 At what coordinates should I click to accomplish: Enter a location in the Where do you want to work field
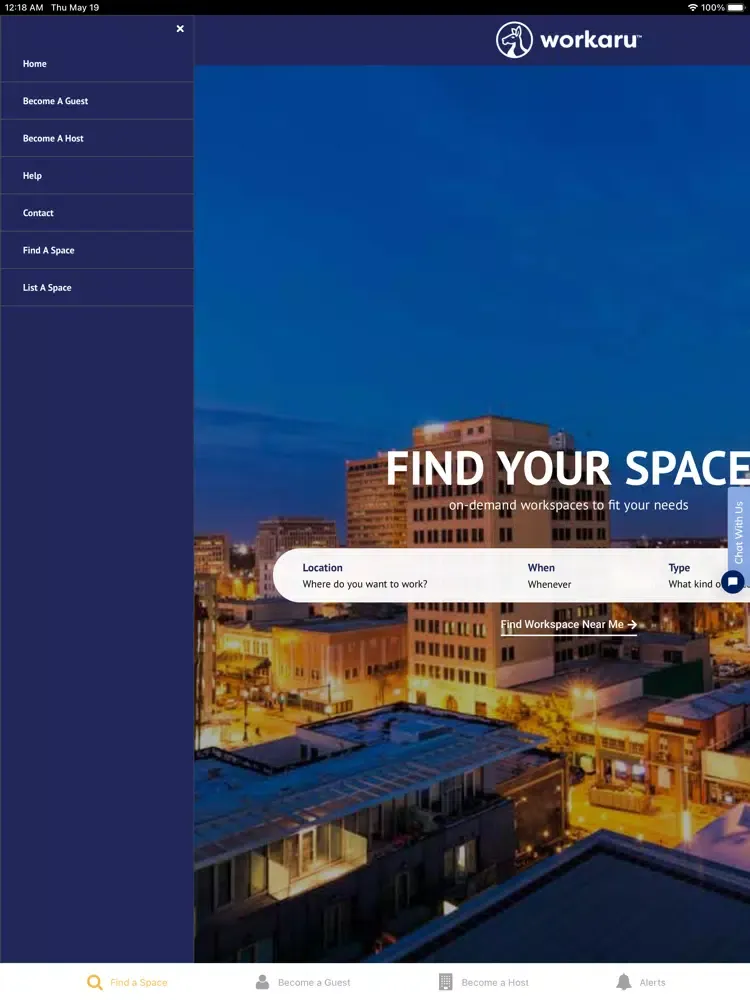coord(365,576)
